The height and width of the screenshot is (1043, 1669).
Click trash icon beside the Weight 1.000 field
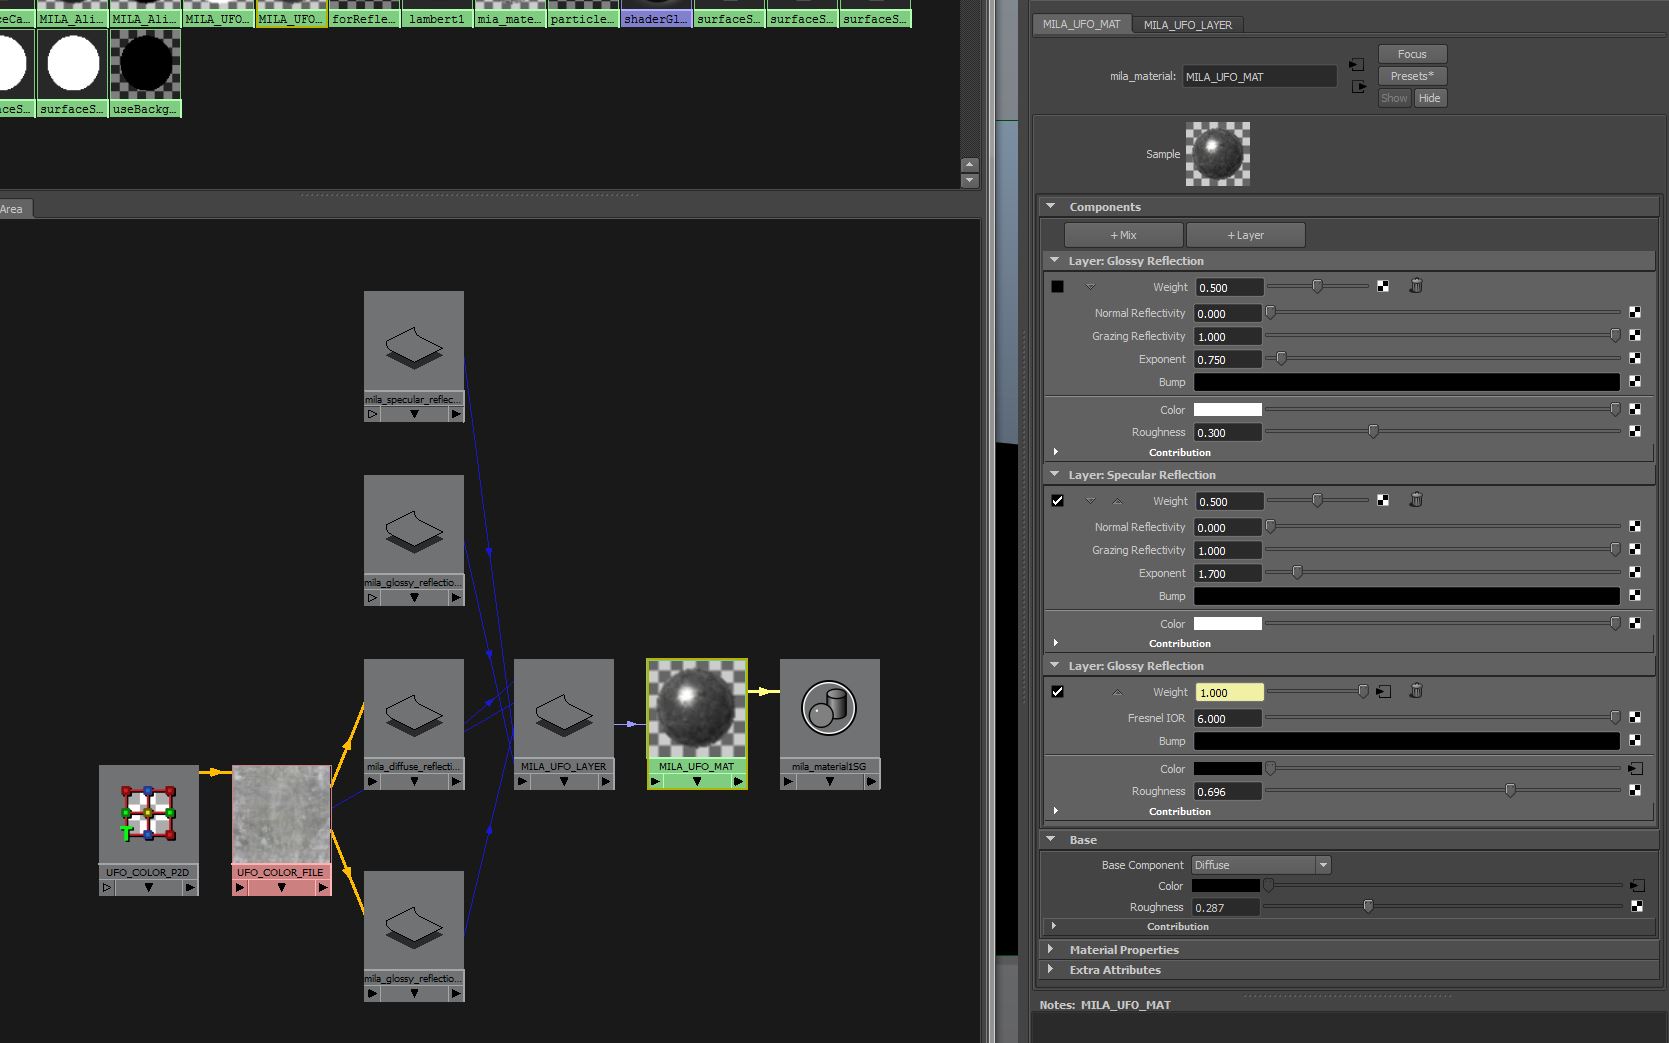click(x=1416, y=691)
